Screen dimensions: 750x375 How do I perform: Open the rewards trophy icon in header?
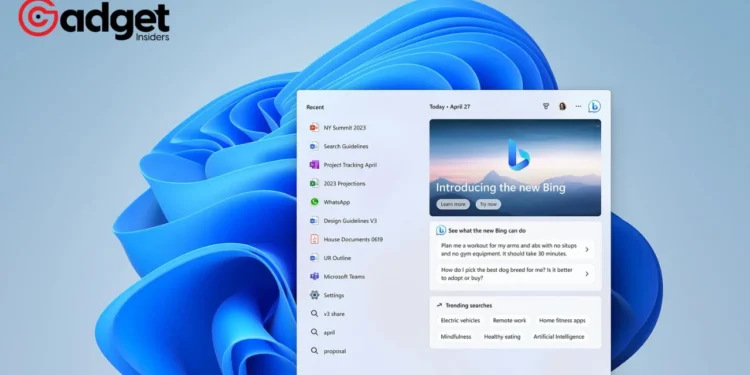coord(546,106)
